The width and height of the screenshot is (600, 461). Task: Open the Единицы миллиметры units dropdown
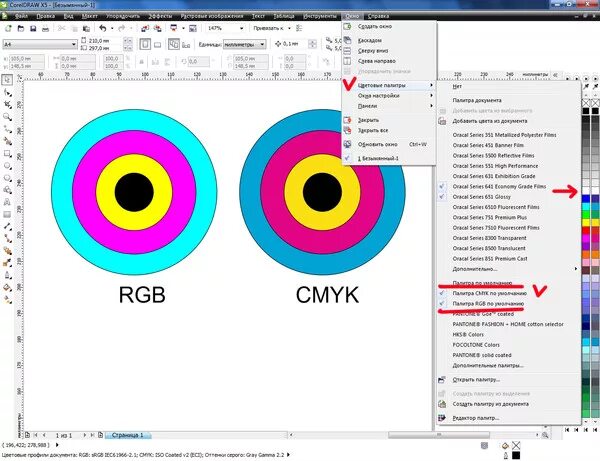click(x=262, y=44)
